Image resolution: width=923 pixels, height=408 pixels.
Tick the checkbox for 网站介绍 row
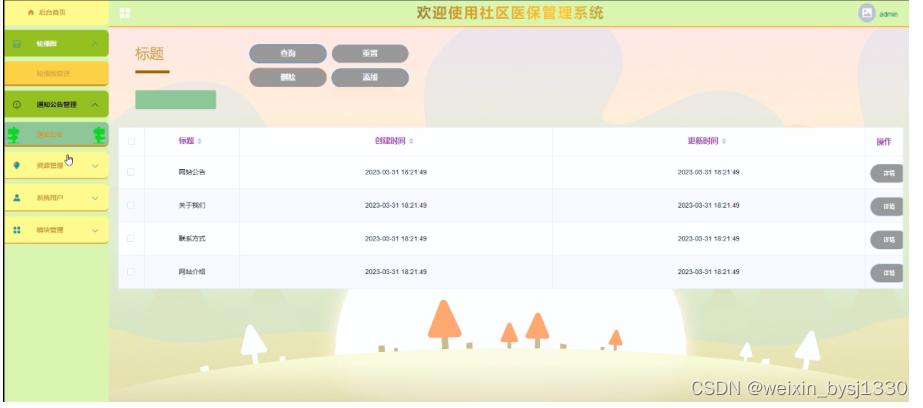[x=131, y=271]
